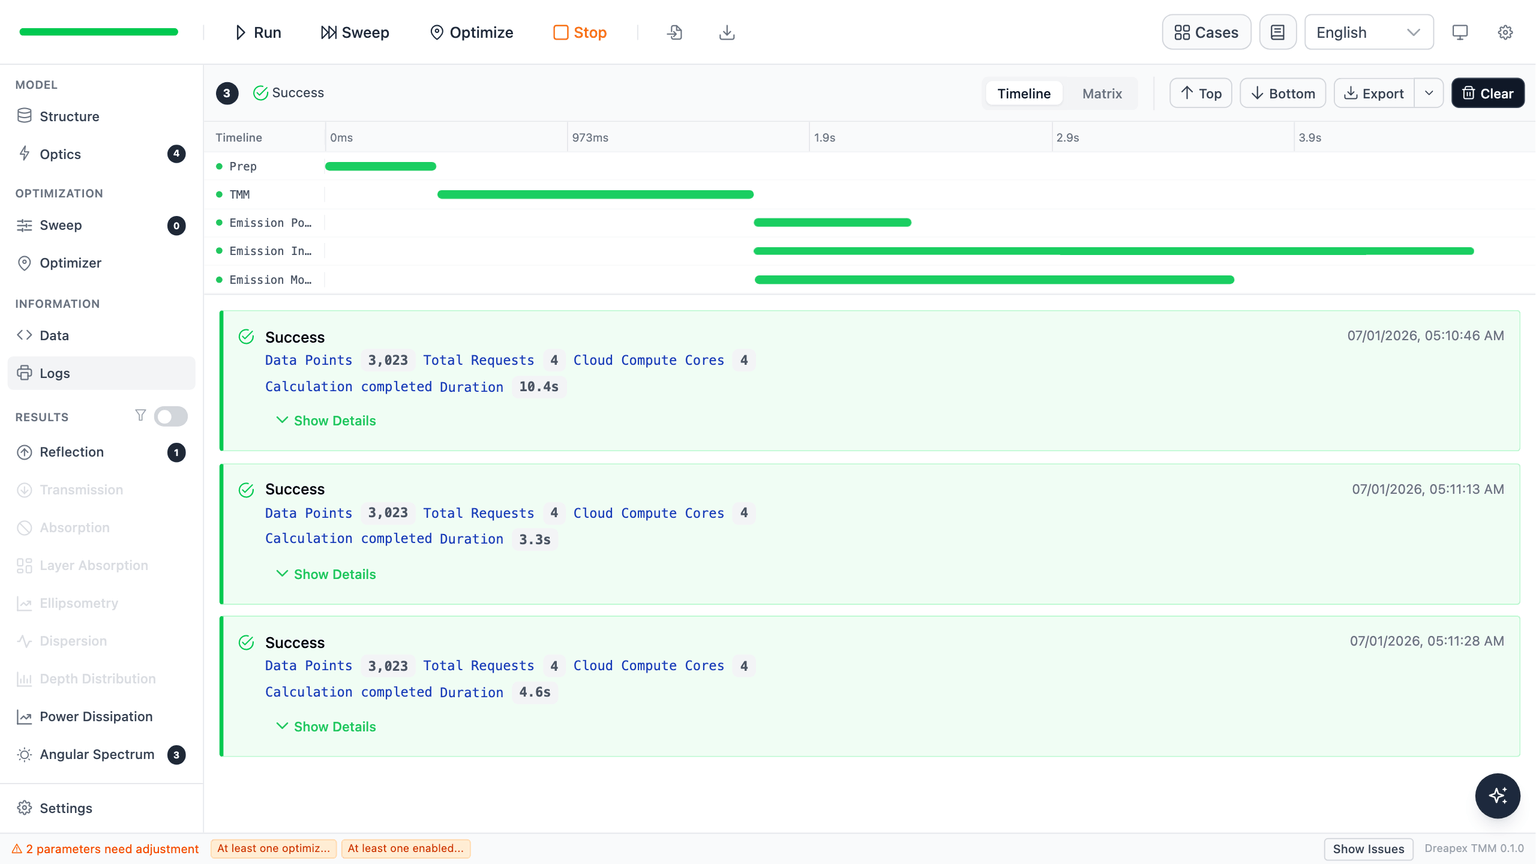Click the results filter funnel icon
This screenshot has width=1536, height=864.
pyautogui.click(x=140, y=415)
